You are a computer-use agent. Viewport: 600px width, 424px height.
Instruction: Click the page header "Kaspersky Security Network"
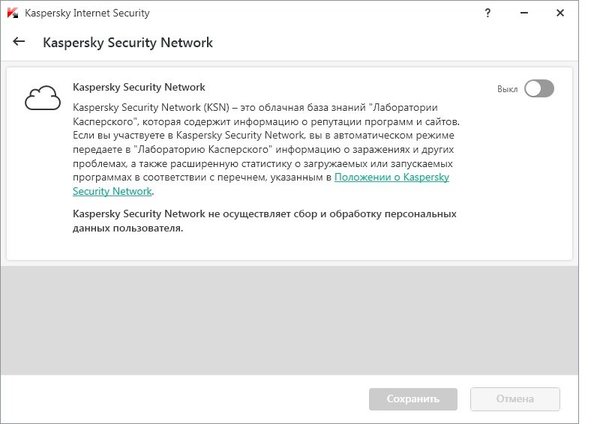(x=127, y=43)
